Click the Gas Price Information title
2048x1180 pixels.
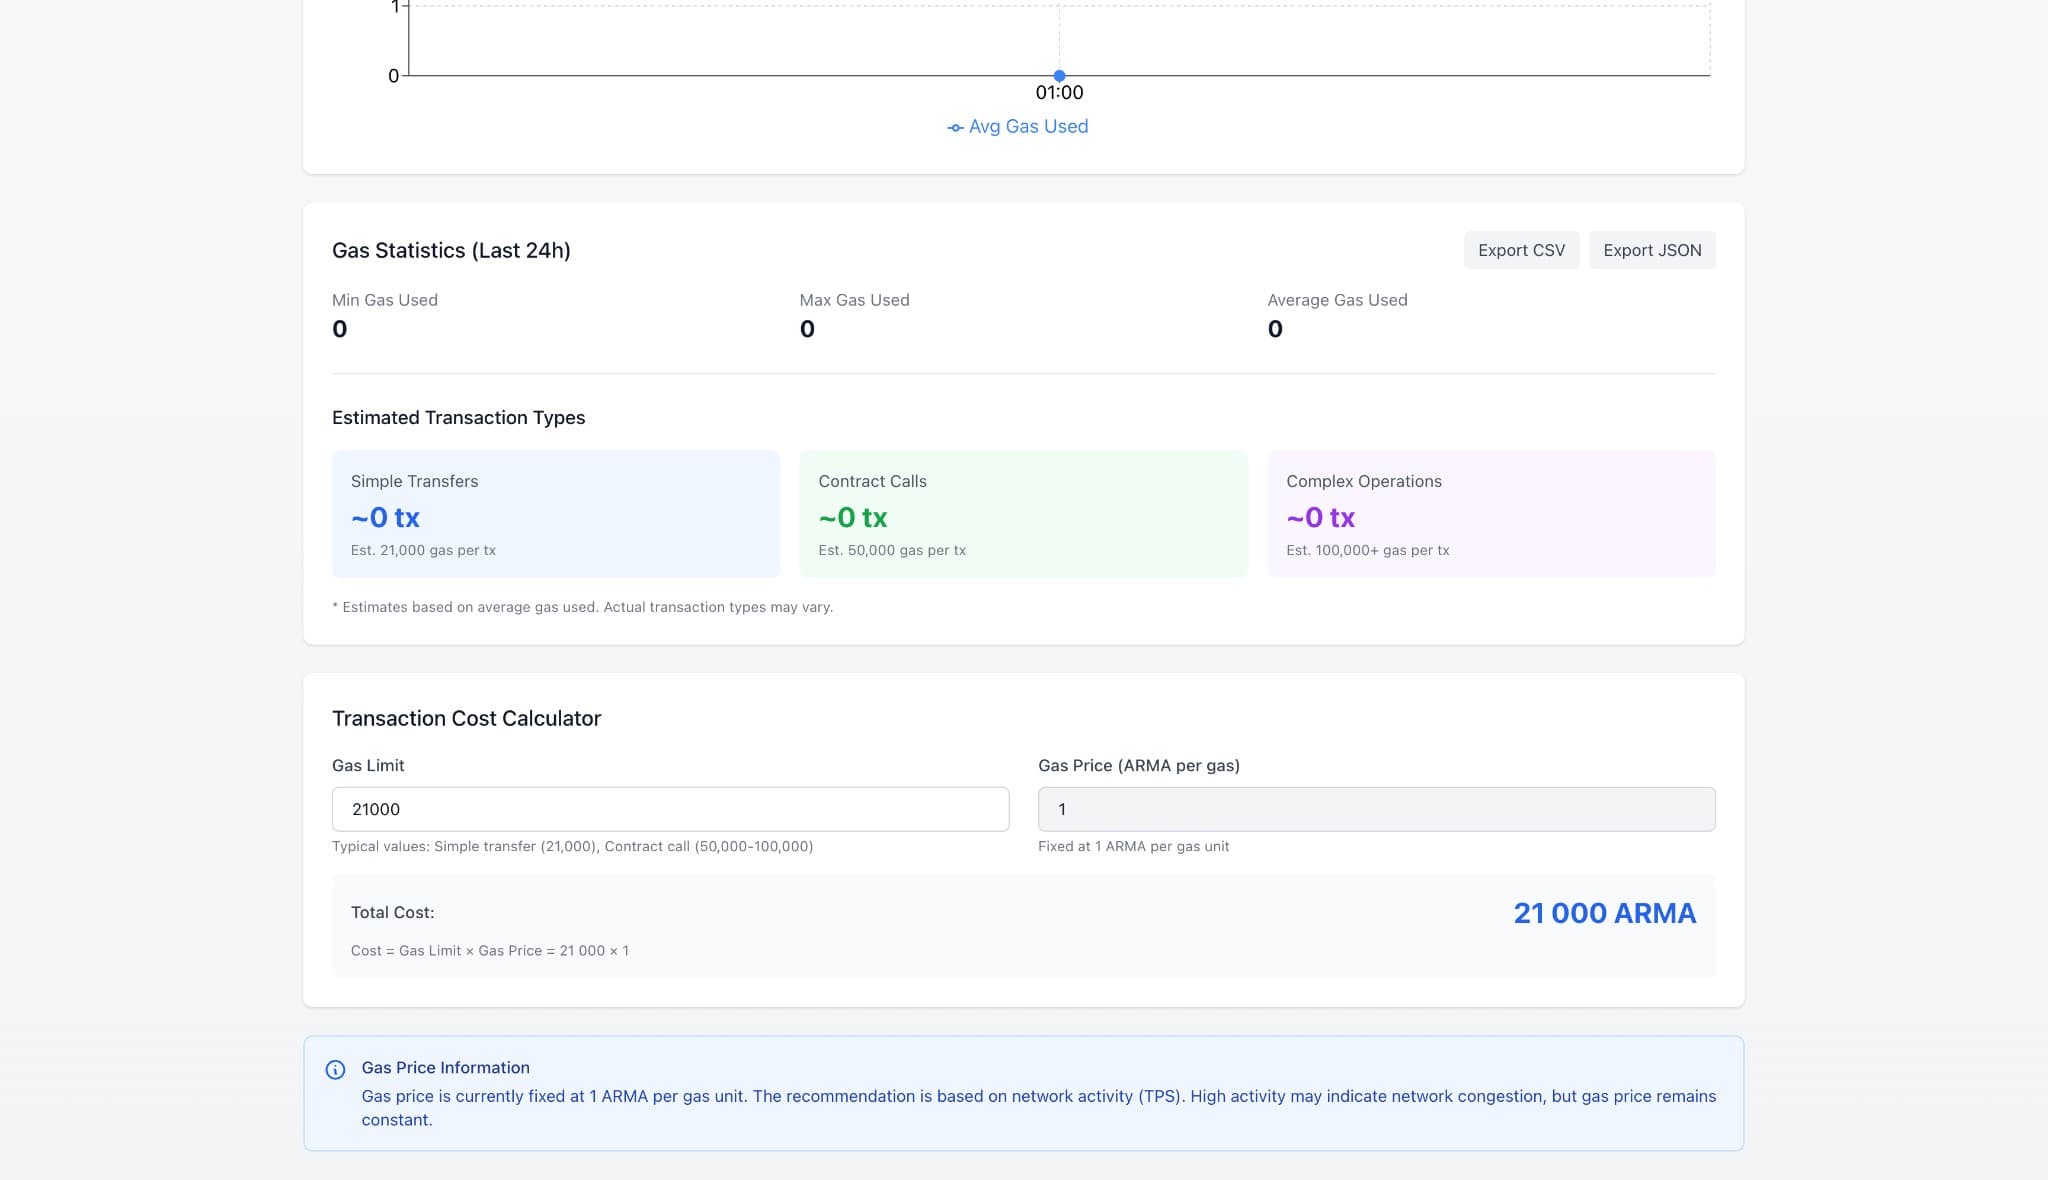[445, 1067]
